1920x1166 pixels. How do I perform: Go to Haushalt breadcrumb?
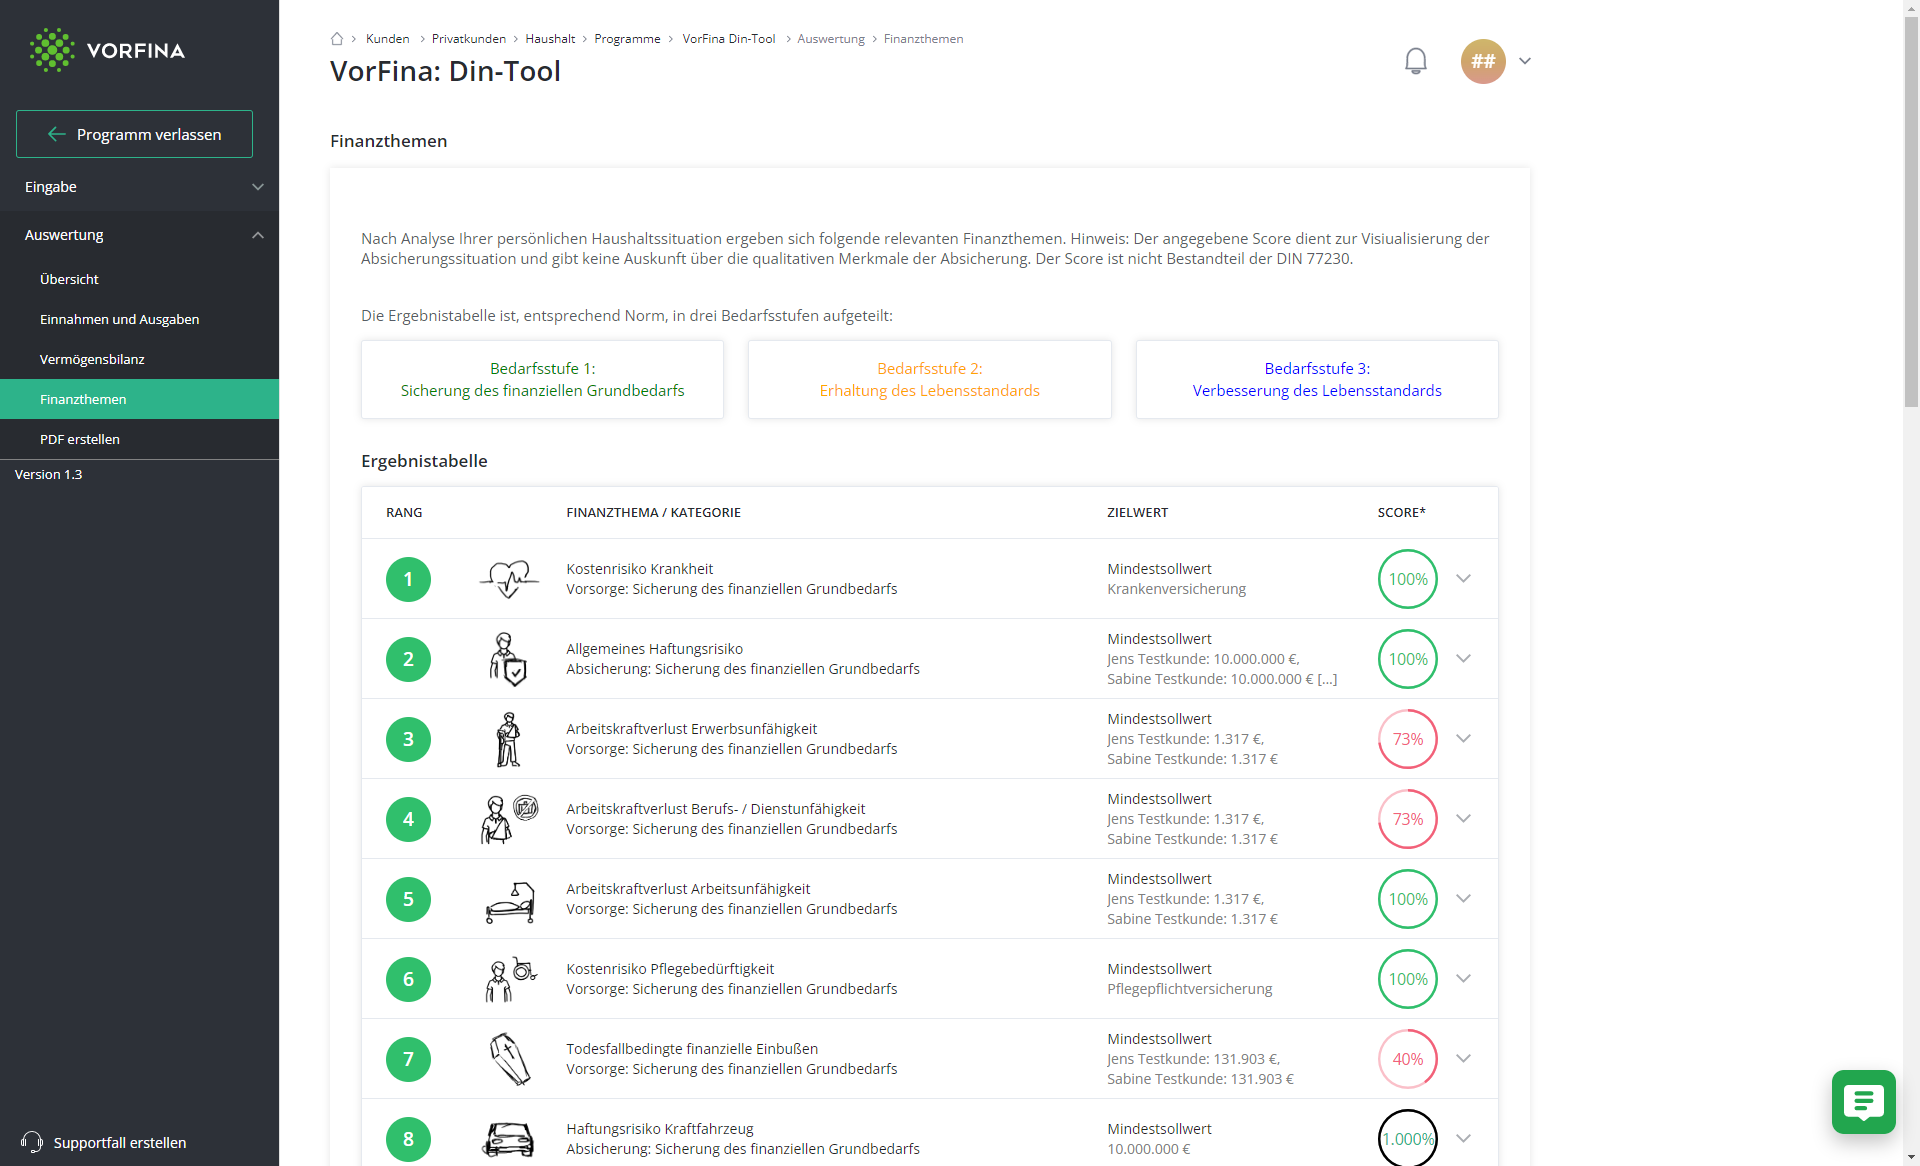550,39
